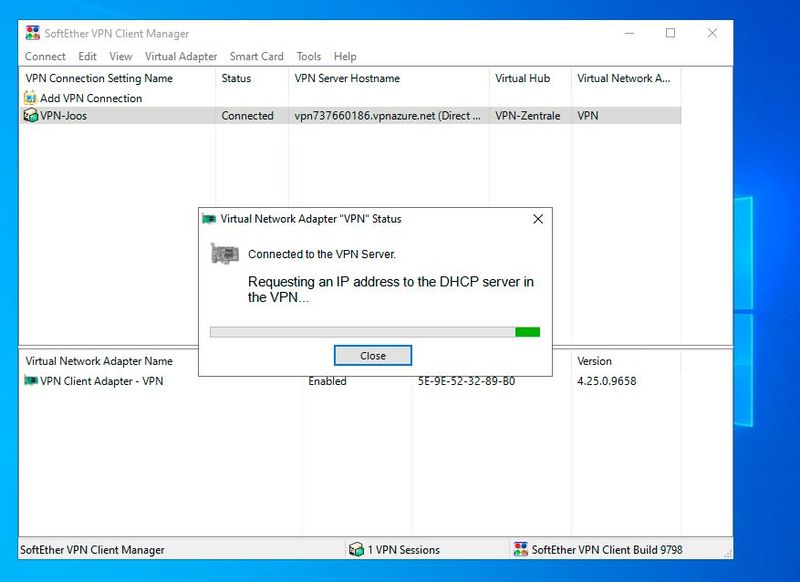Click the 1 VPN Sessions status text
Screen dimensions: 800x582
coord(404,550)
